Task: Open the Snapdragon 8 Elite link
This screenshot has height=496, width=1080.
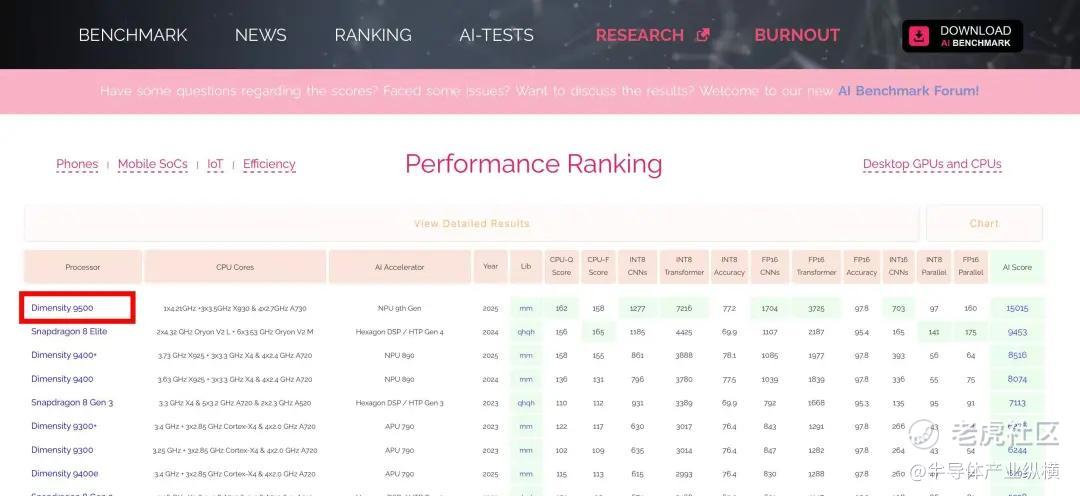Action: [69, 331]
